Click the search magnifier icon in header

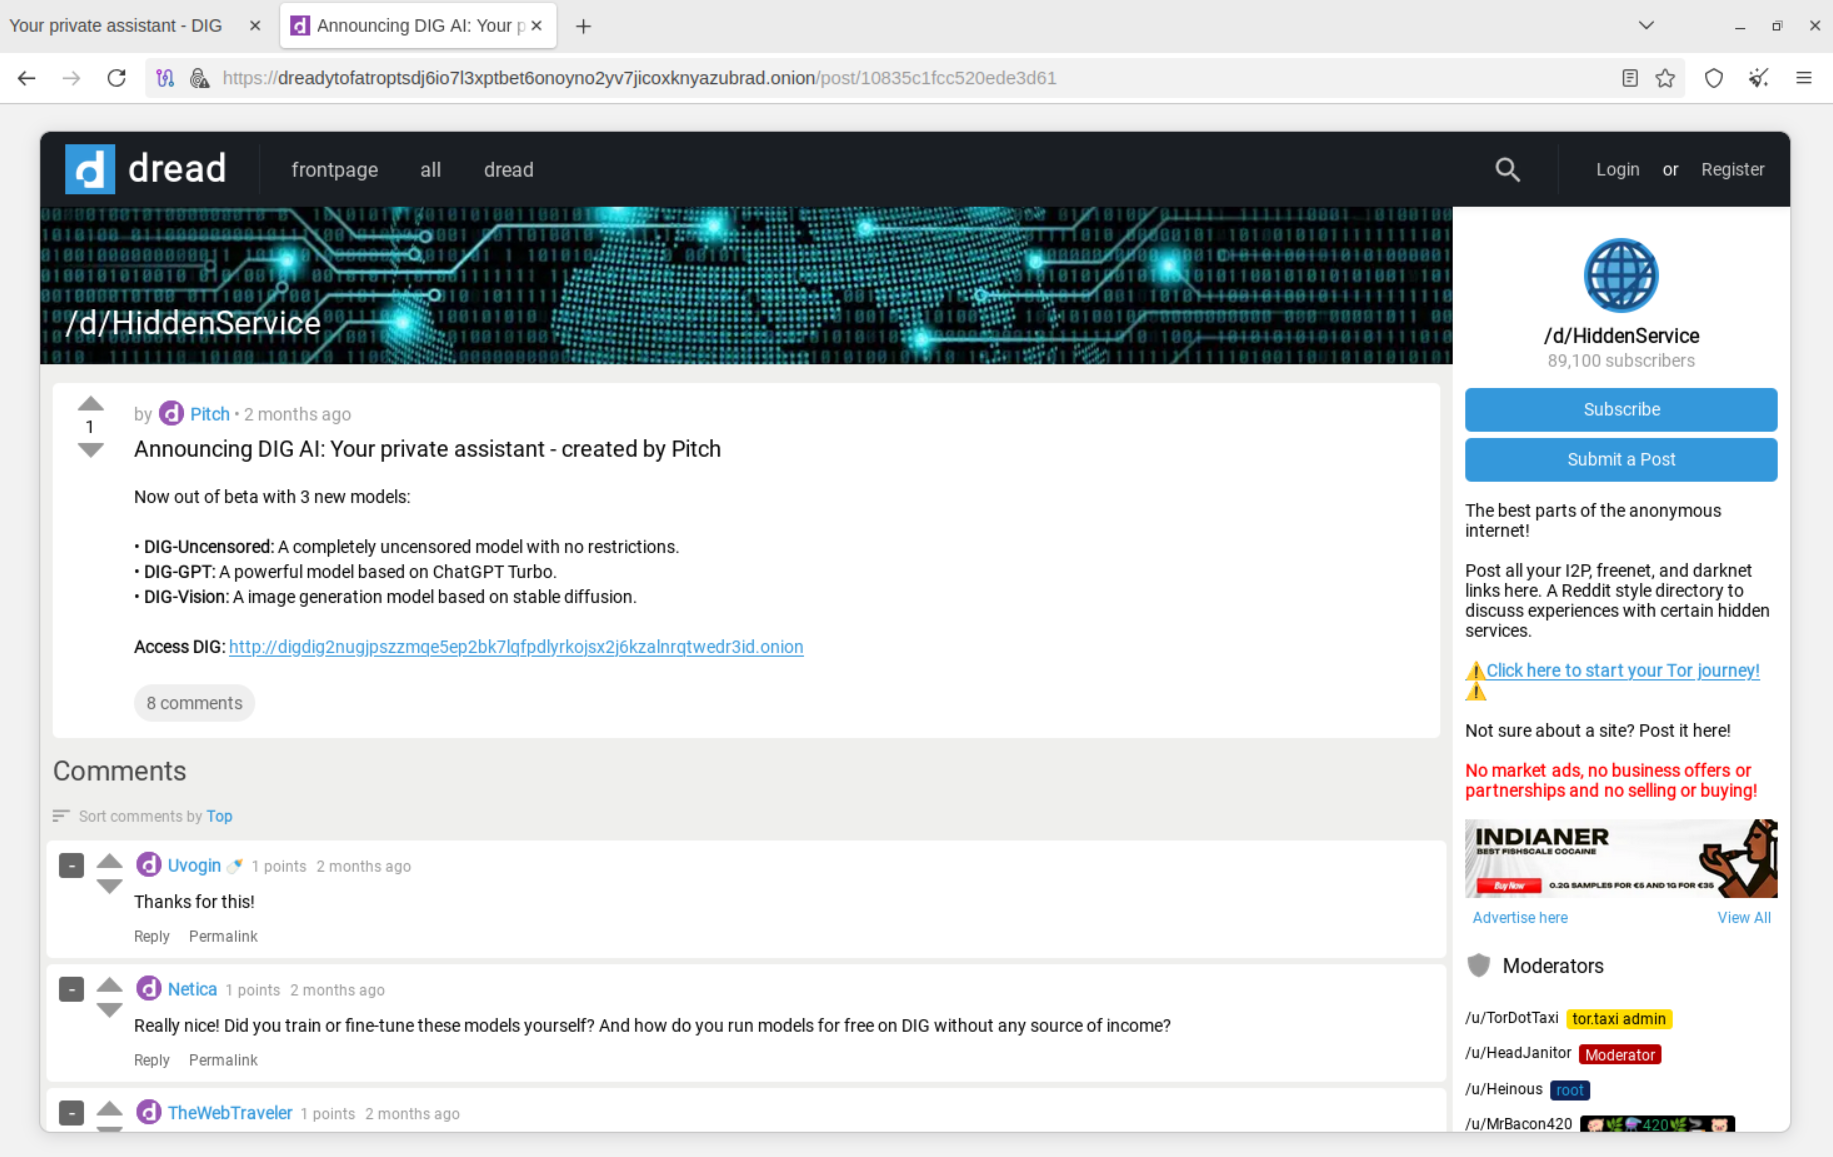[1507, 170]
